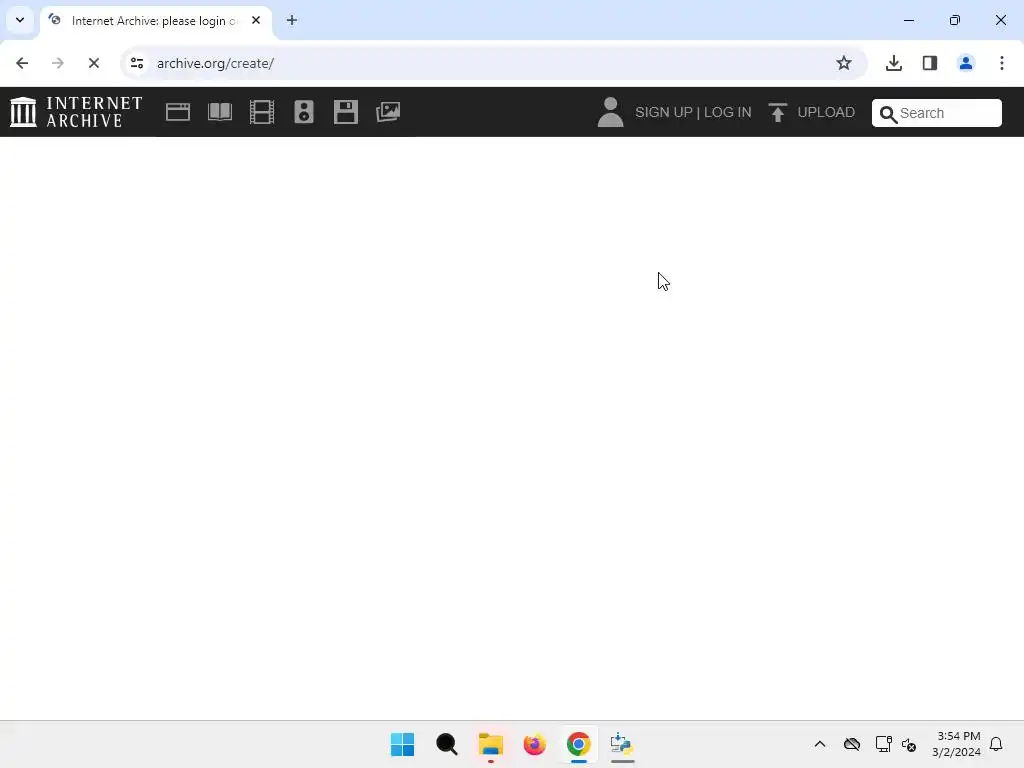The image size is (1024, 768).
Task: Click the OneDrive cloud tray icon
Action: coord(852,744)
